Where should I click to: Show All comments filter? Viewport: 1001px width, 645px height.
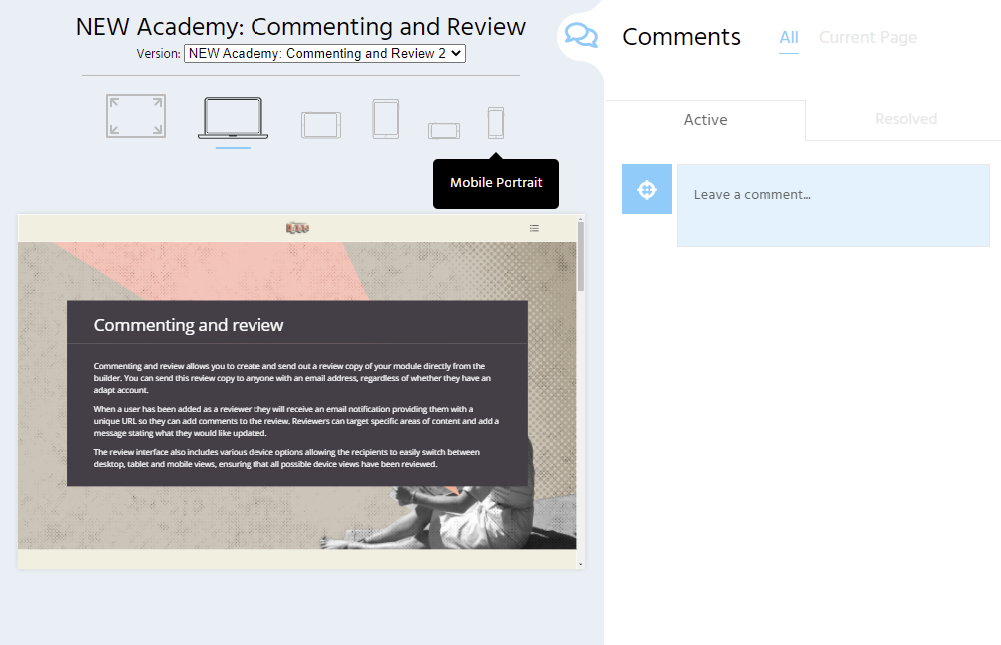coord(789,38)
